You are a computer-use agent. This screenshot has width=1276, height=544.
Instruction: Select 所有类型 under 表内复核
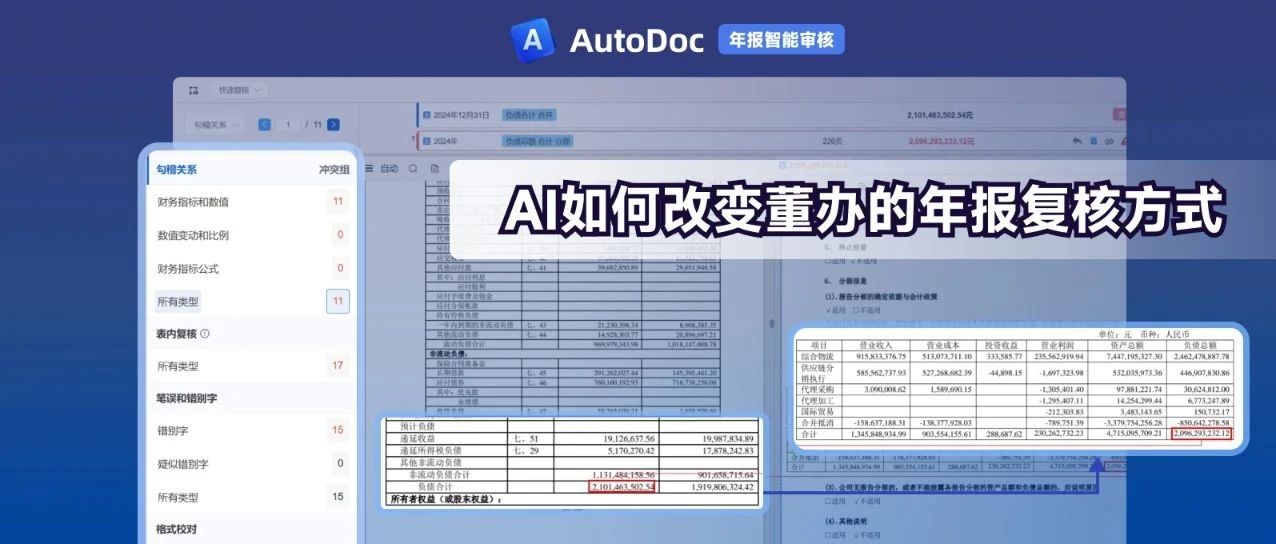tap(178, 367)
